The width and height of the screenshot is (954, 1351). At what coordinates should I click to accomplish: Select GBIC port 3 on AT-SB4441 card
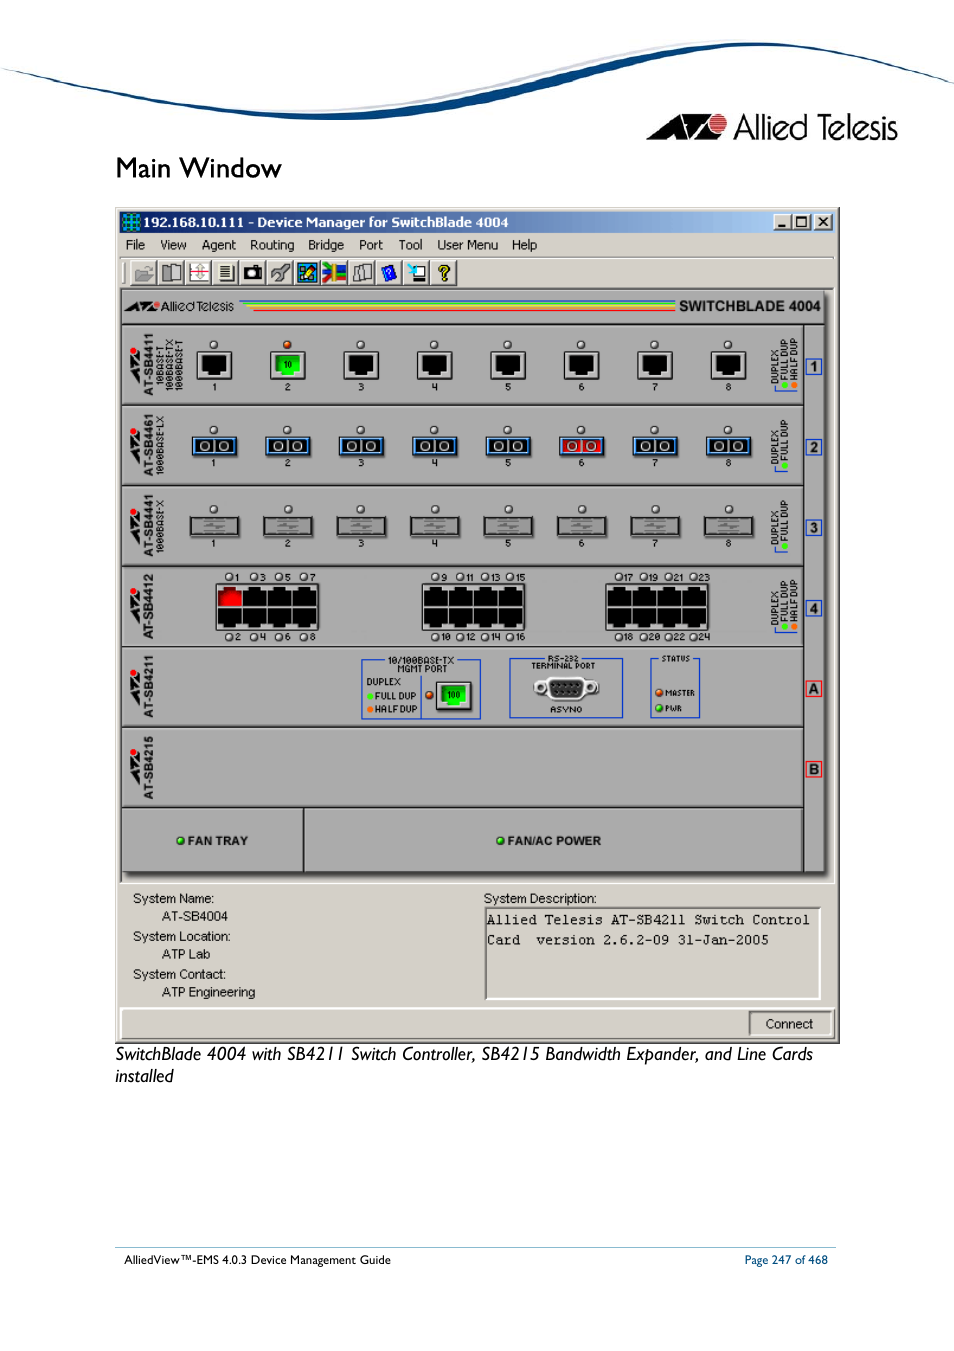tap(361, 526)
